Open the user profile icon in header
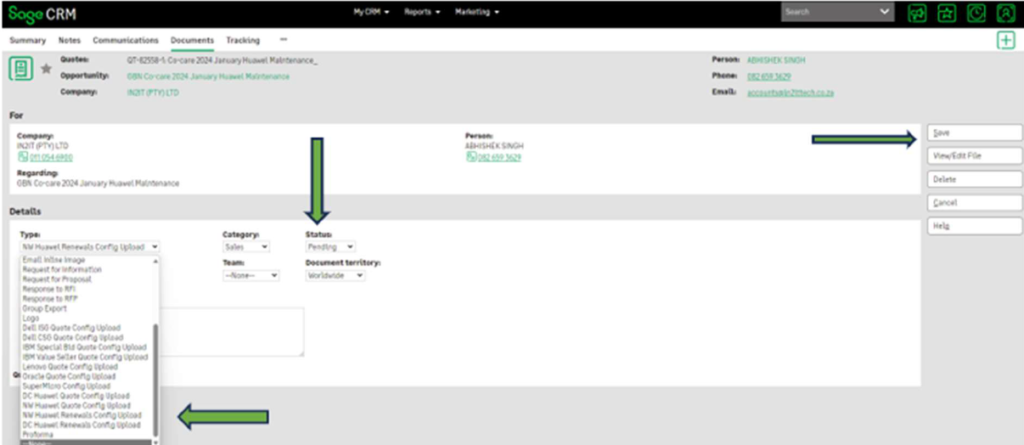 pos(1004,12)
